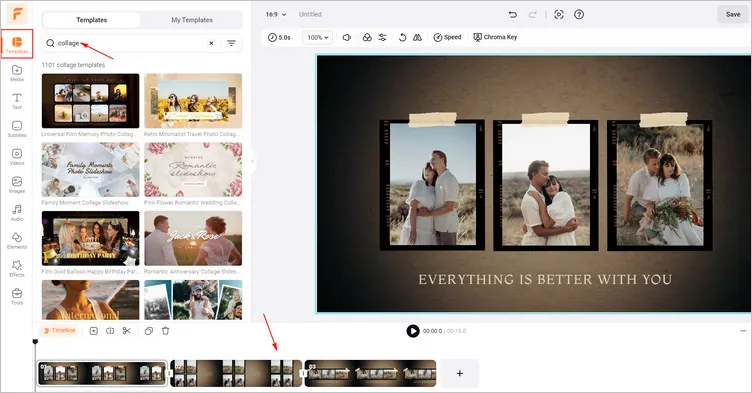
Task: Open the template filter options
Action: point(231,43)
